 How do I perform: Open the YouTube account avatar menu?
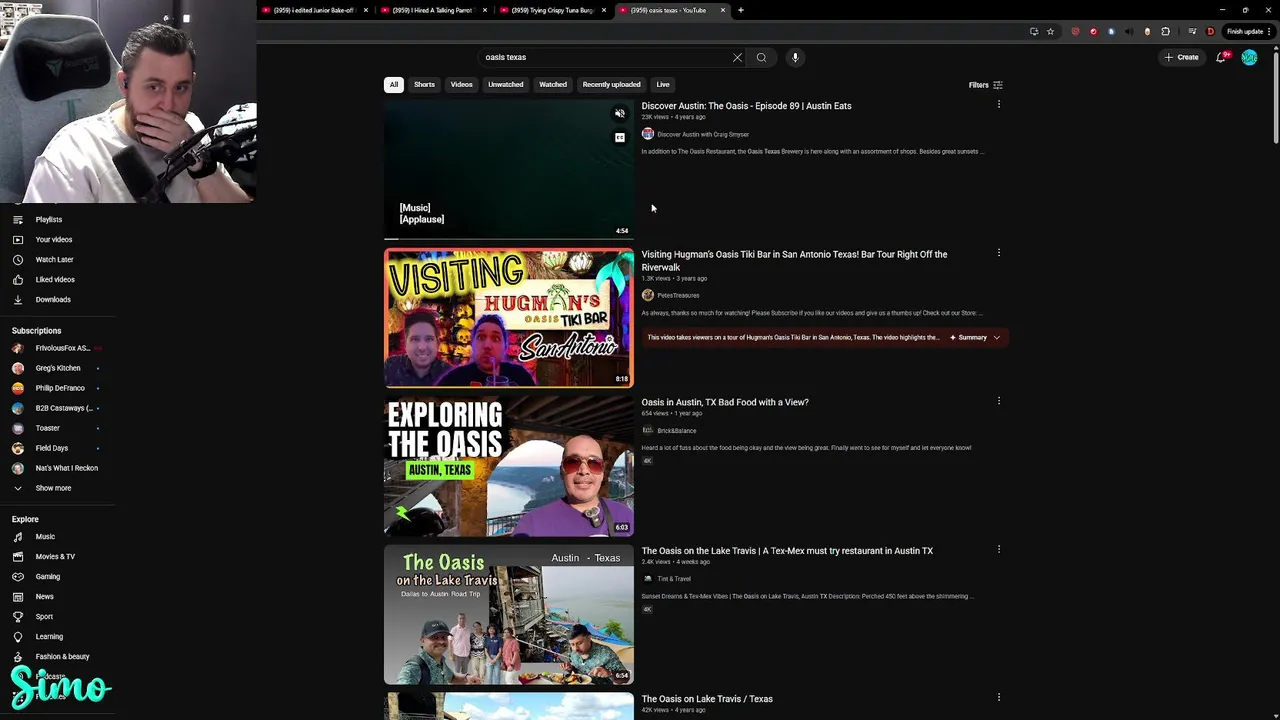1249,57
